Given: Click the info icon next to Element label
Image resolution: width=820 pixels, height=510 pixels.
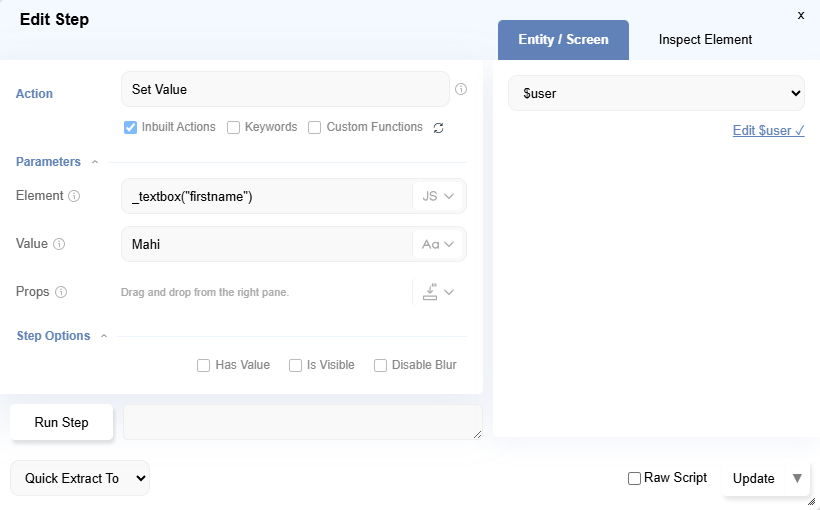Looking at the screenshot, I should point(74,196).
